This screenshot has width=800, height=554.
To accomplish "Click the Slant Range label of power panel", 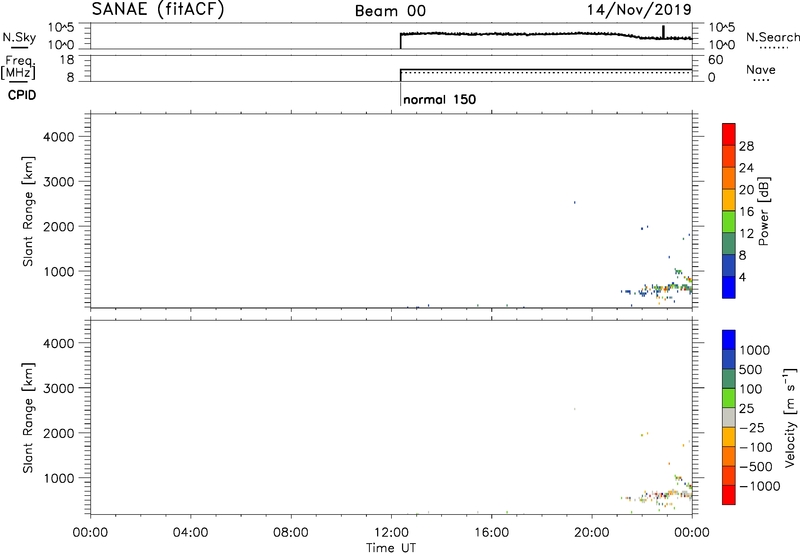I will (28, 211).
